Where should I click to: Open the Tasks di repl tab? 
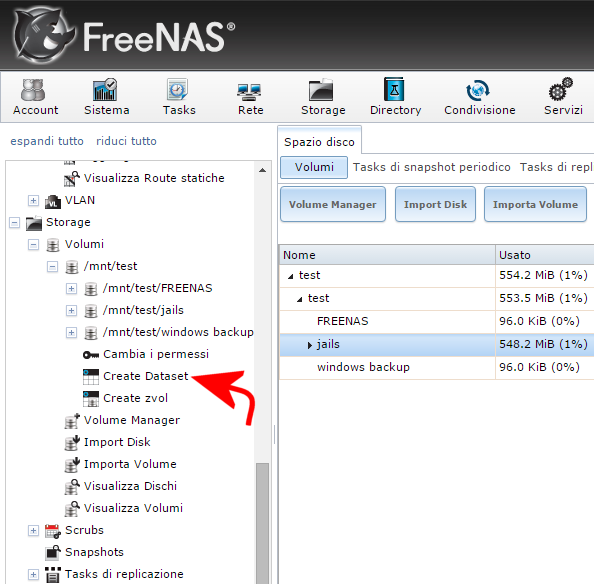556,167
